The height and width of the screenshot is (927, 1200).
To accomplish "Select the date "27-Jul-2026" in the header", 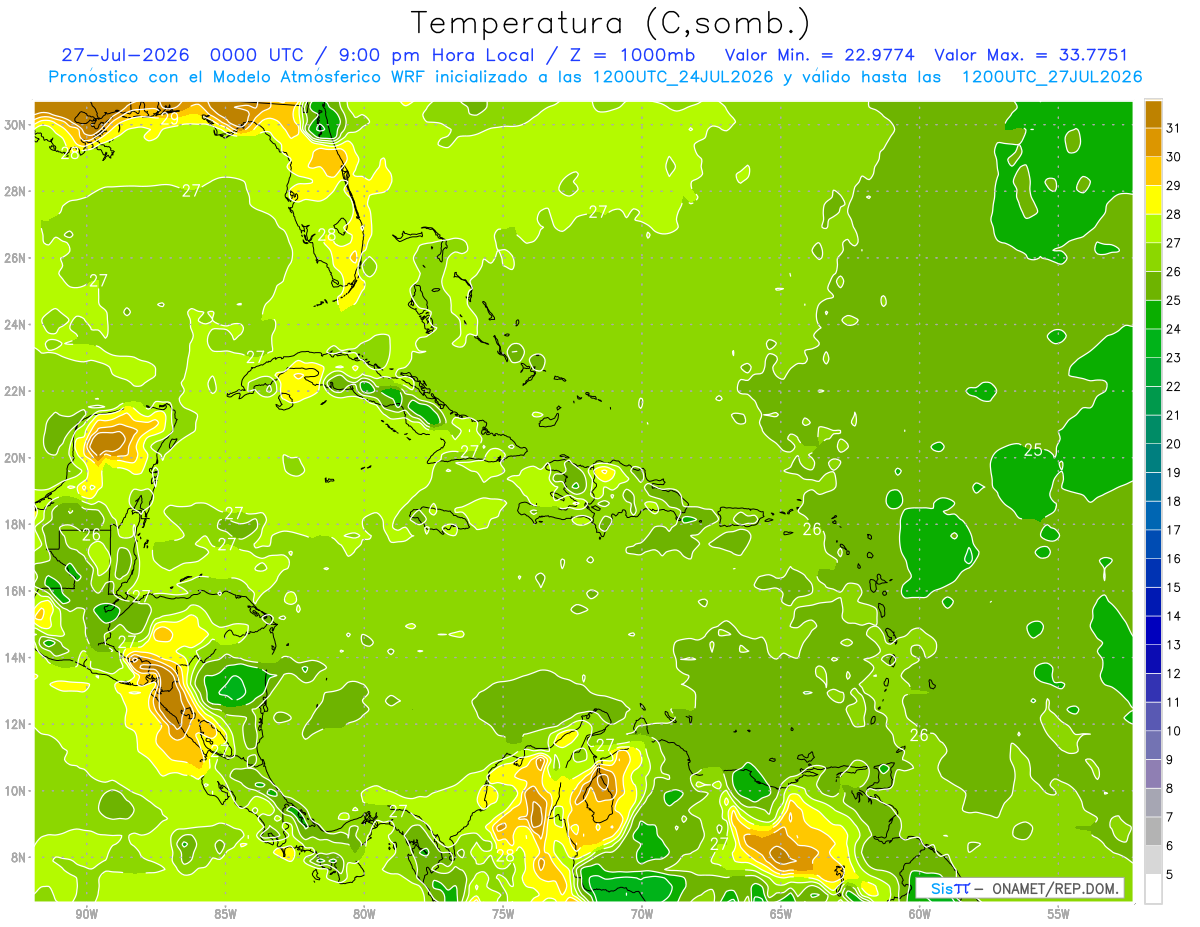I will tap(125, 55).
